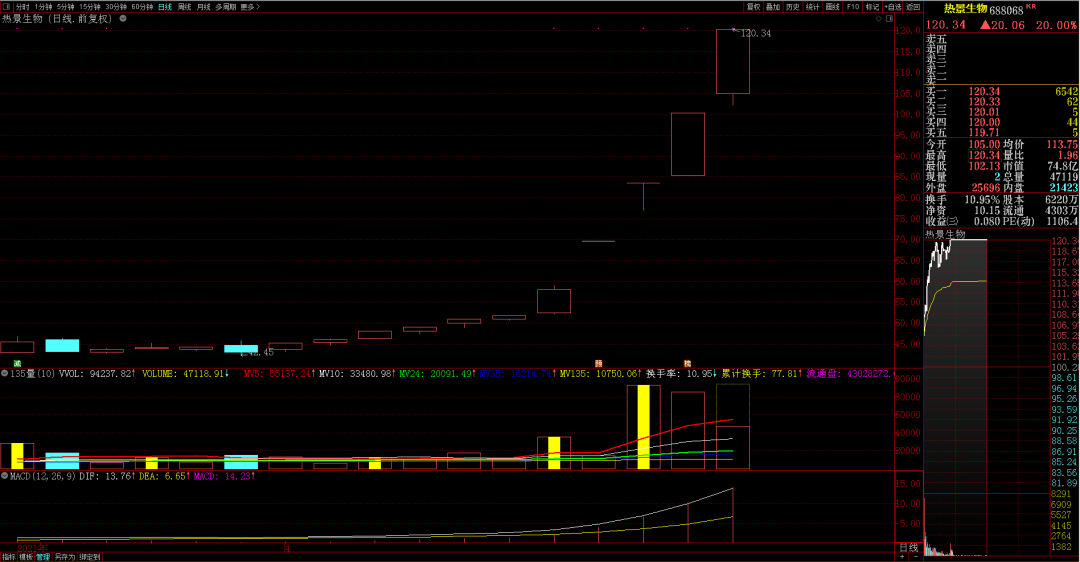1080x562 pixels.
Task: Switch to 周线 weekly chart tab
Action: pos(185,6)
